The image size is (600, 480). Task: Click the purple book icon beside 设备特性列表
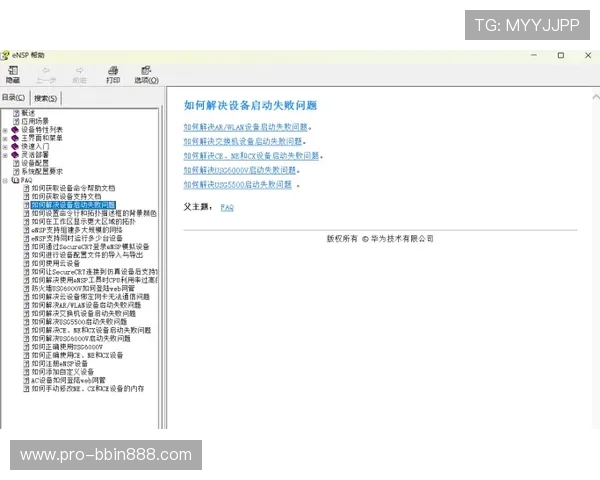click(x=15, y=130)
